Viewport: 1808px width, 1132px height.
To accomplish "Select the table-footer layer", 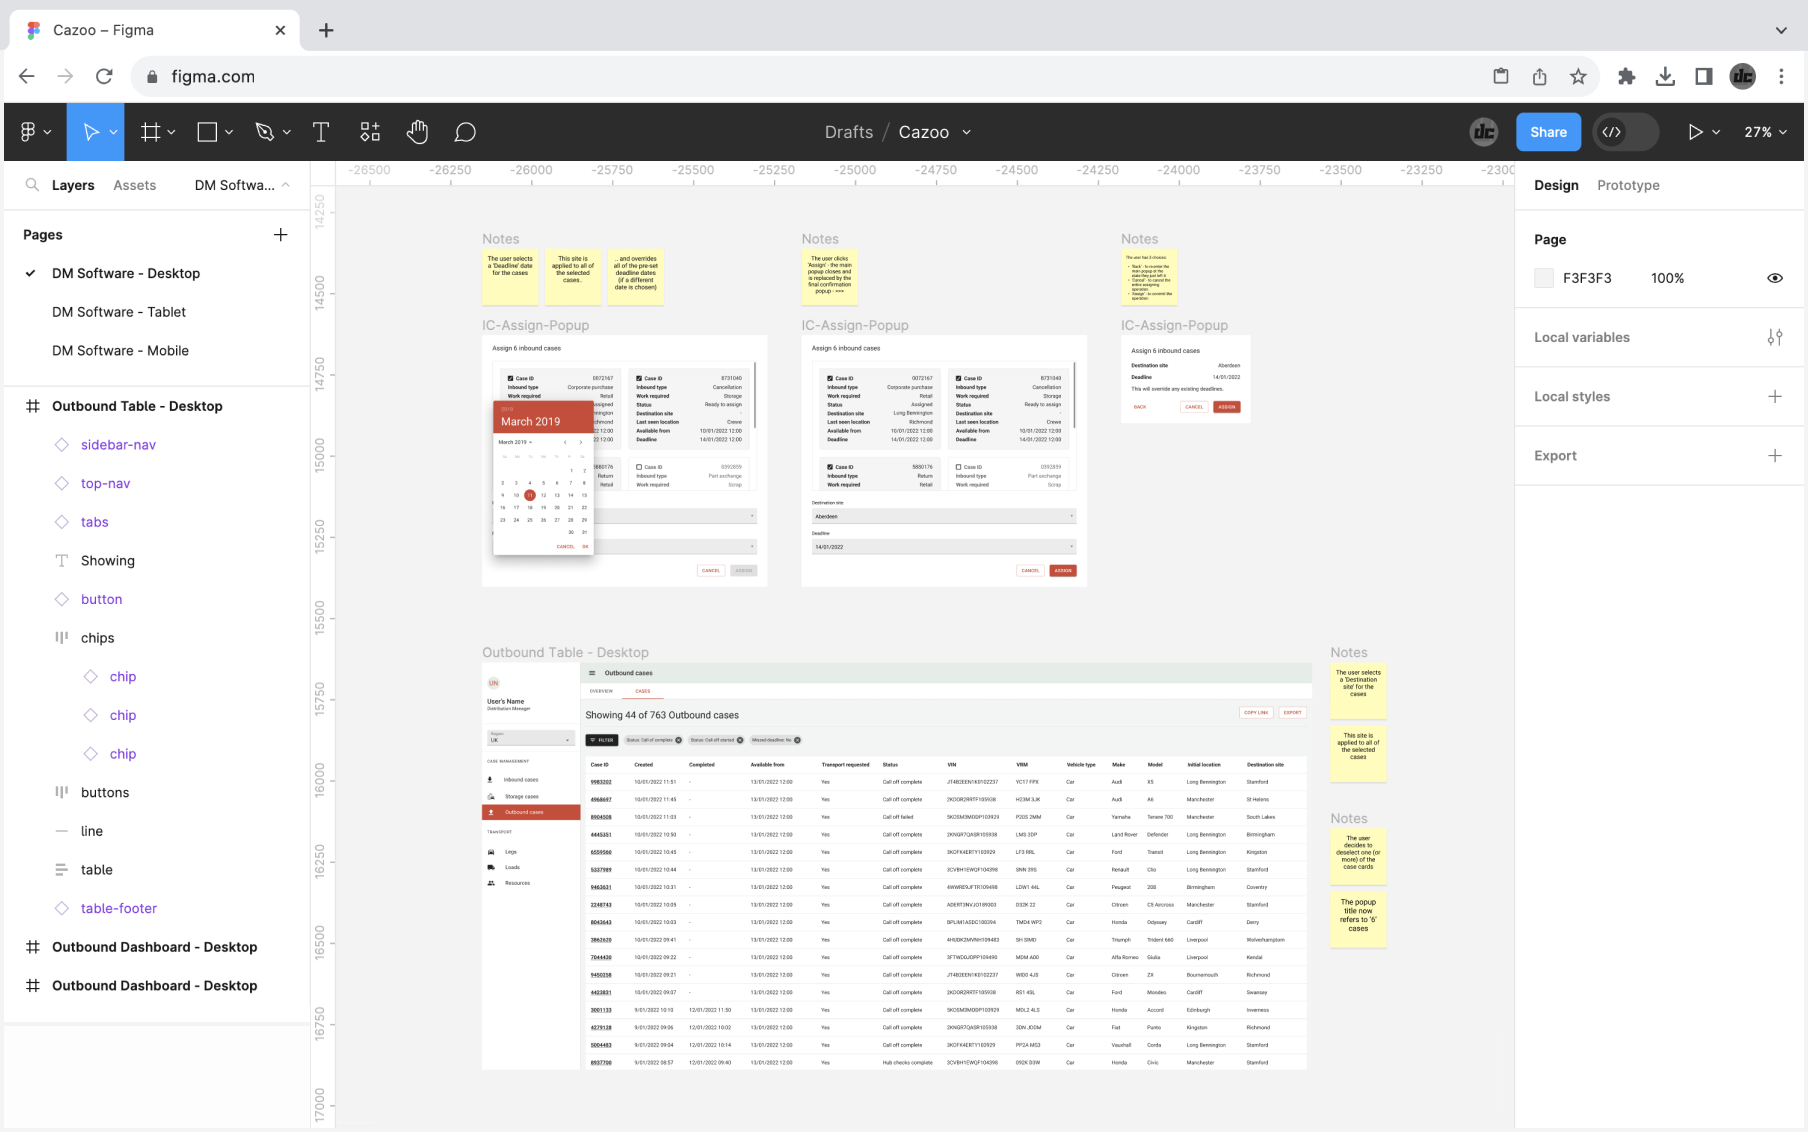I will click(x=118, y=908).
